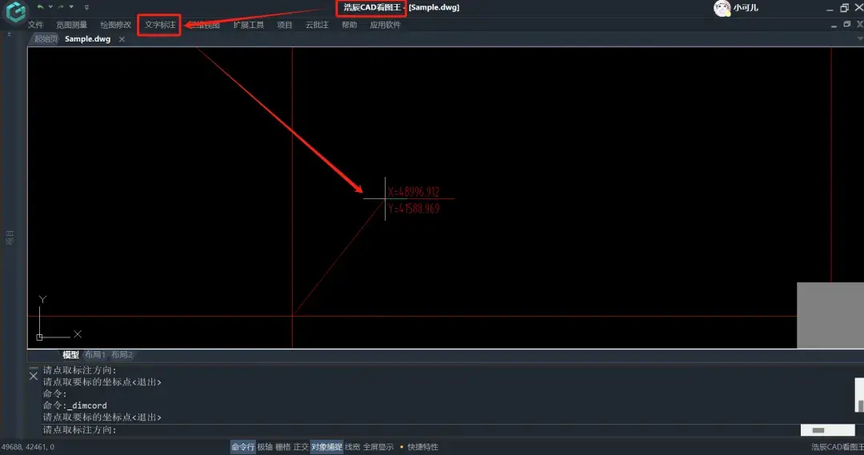Screen dimensions: 864x455
Task: Click the command history line 命令:_dimcord
Action: tap(75, 405)
